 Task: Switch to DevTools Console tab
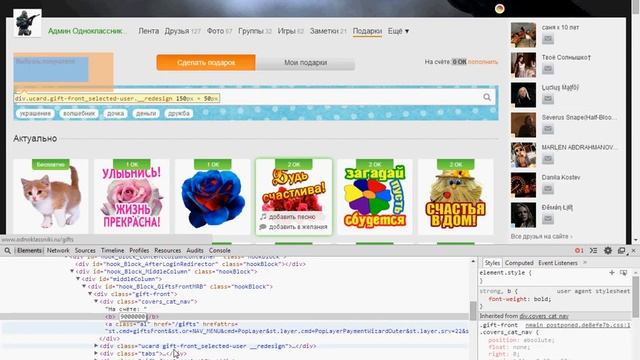pos(220,251)
